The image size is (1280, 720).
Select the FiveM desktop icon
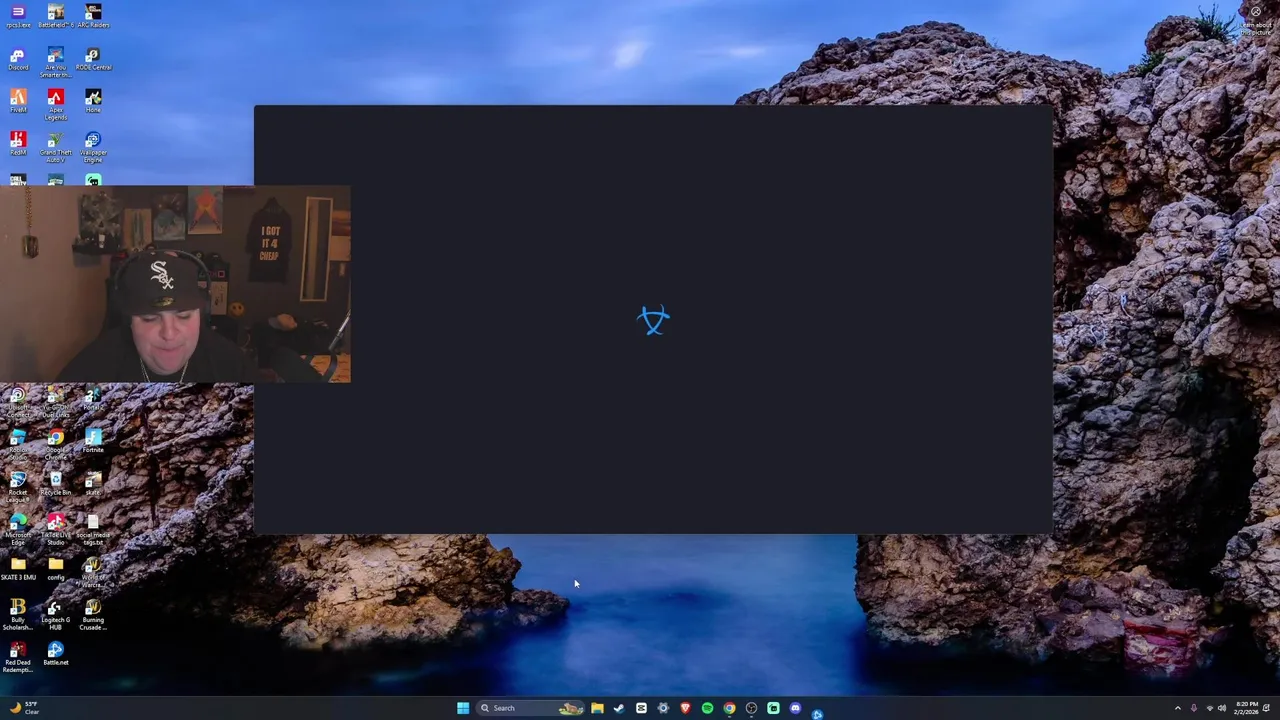18,101
